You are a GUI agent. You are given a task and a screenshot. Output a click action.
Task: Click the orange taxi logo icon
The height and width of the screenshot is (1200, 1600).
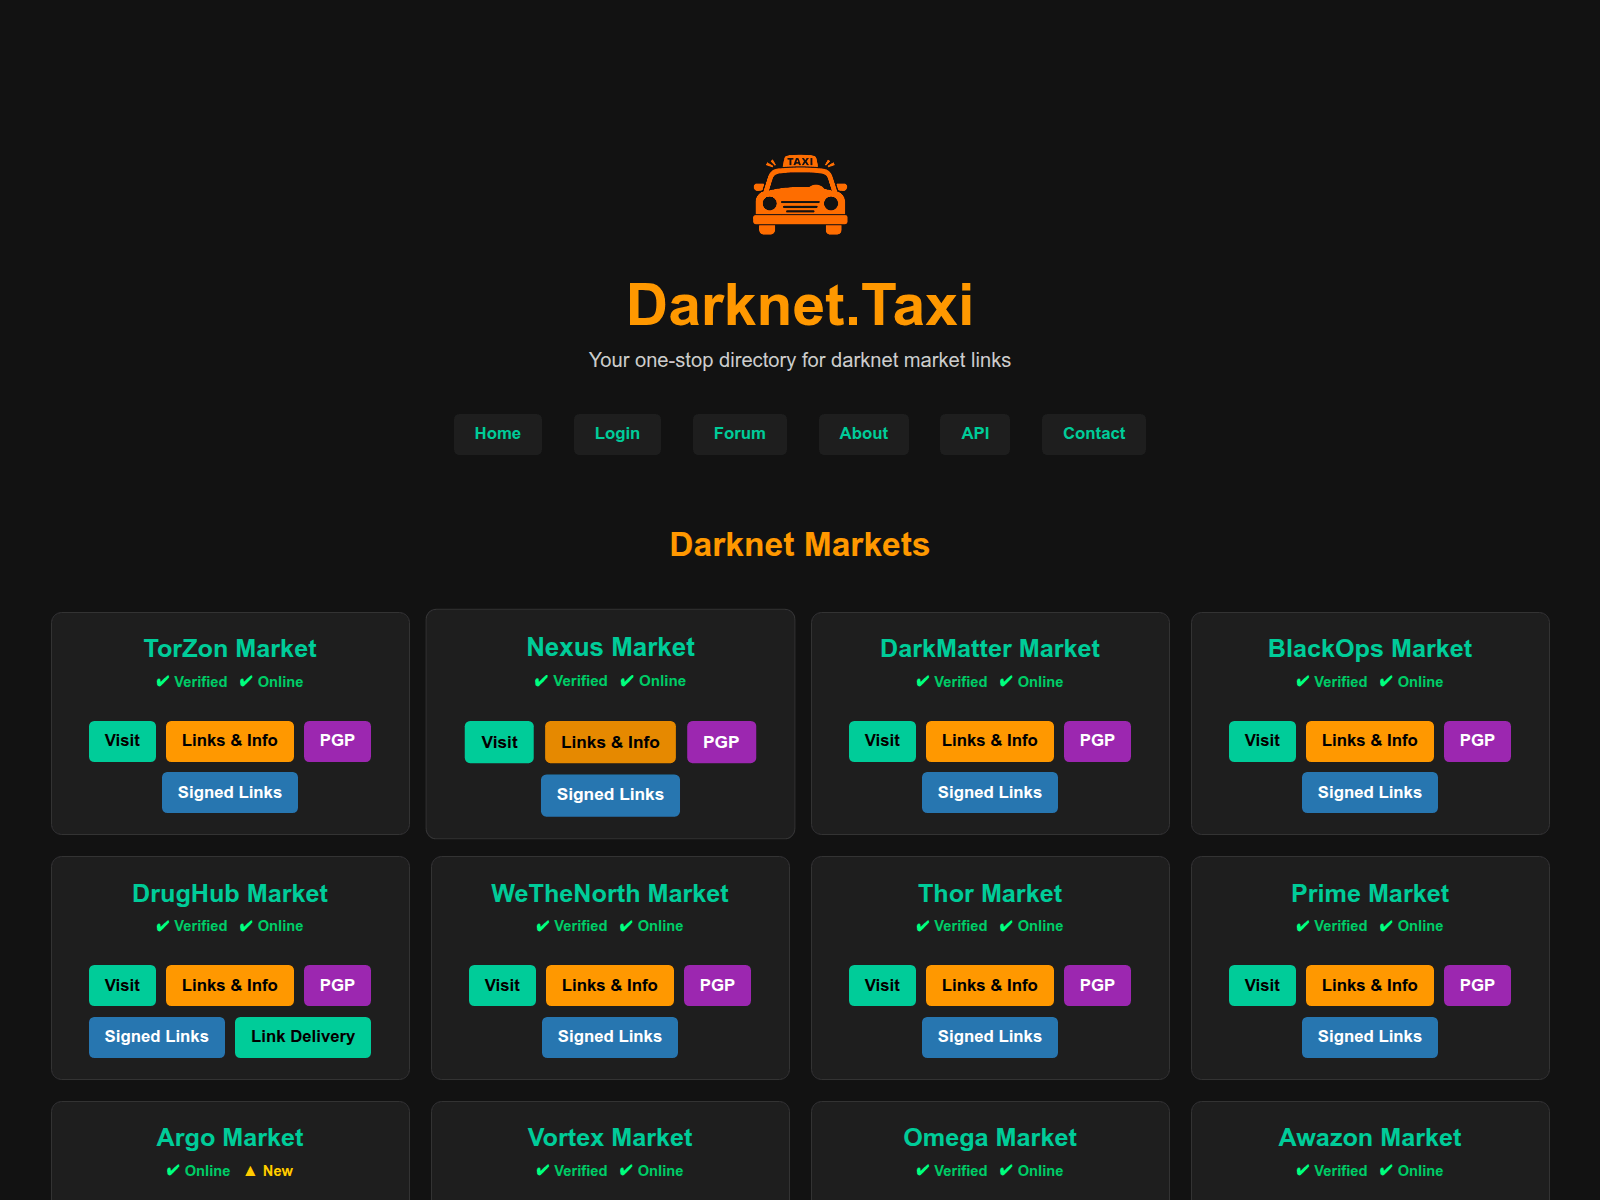click(x=800, y=195)
